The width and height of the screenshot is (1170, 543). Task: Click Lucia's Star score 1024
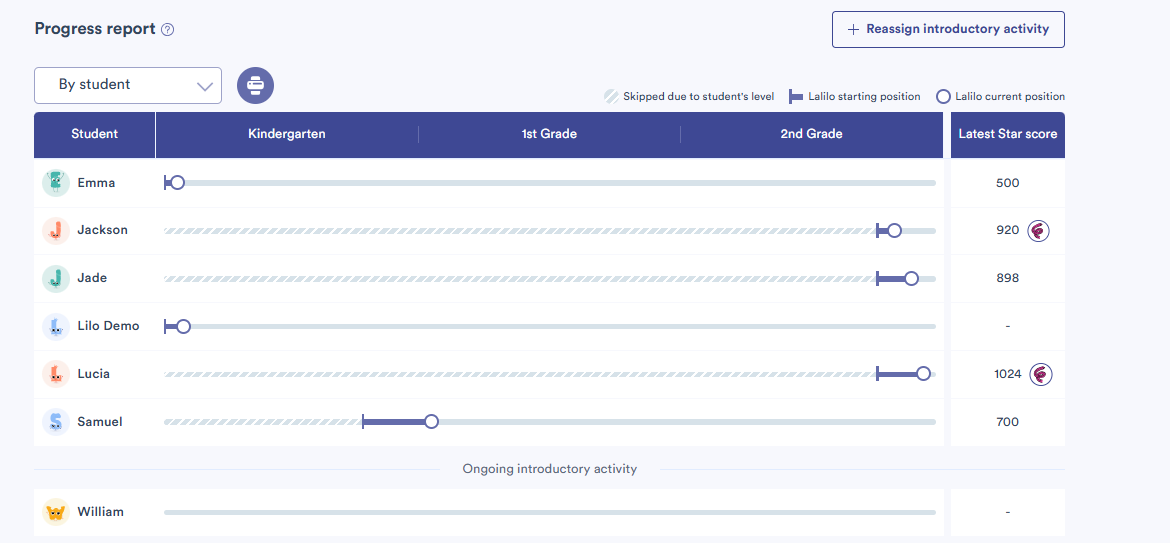coord(1007,374)
